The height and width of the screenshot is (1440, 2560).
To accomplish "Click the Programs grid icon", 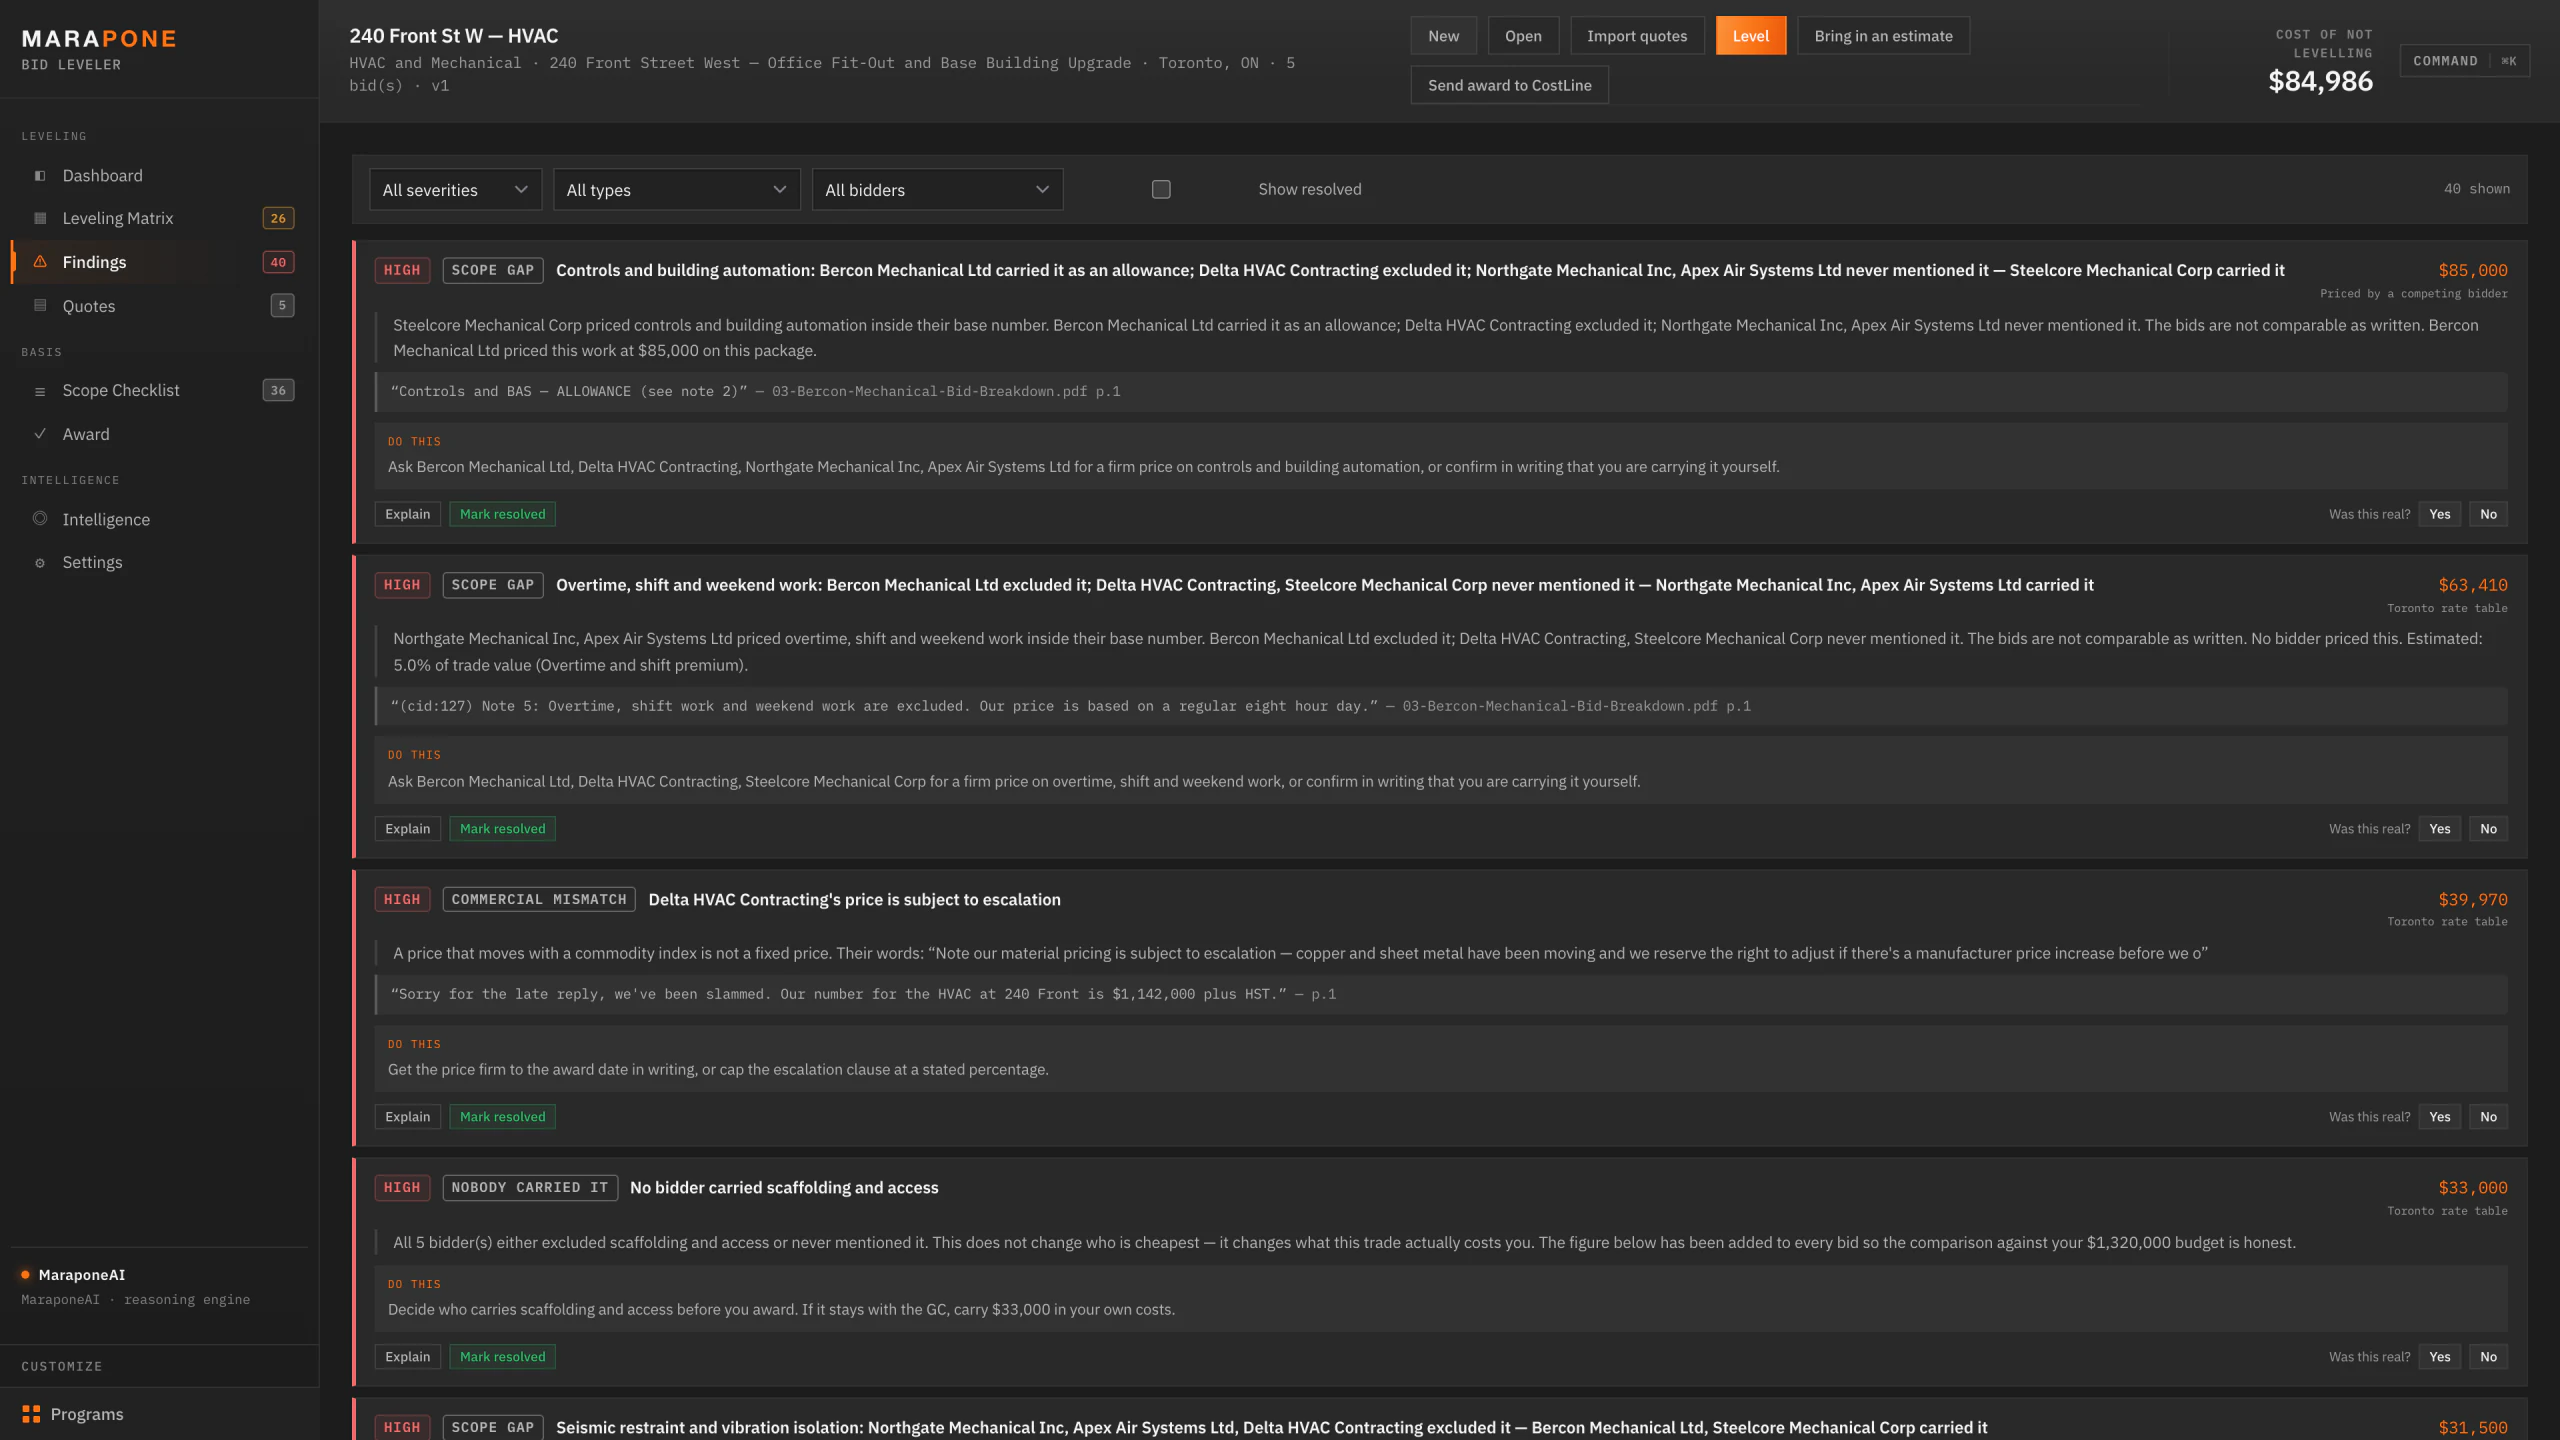I will pos(31,1414).
